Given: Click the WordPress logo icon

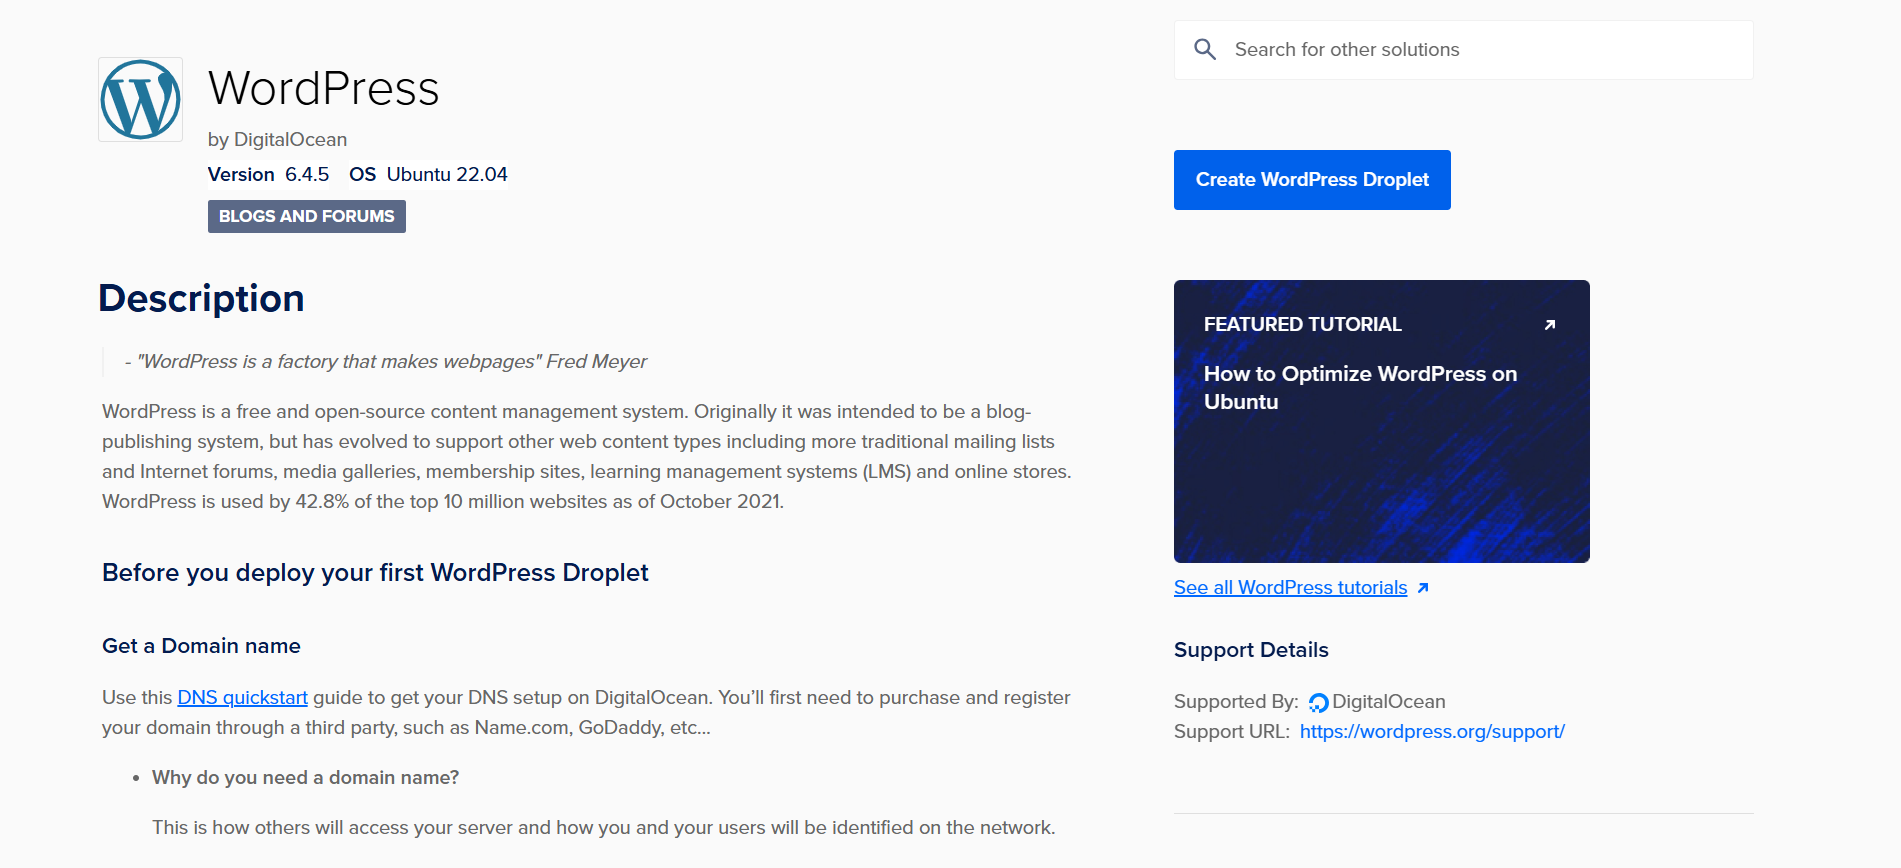Looking at the screenshot, I should (140, 99).
